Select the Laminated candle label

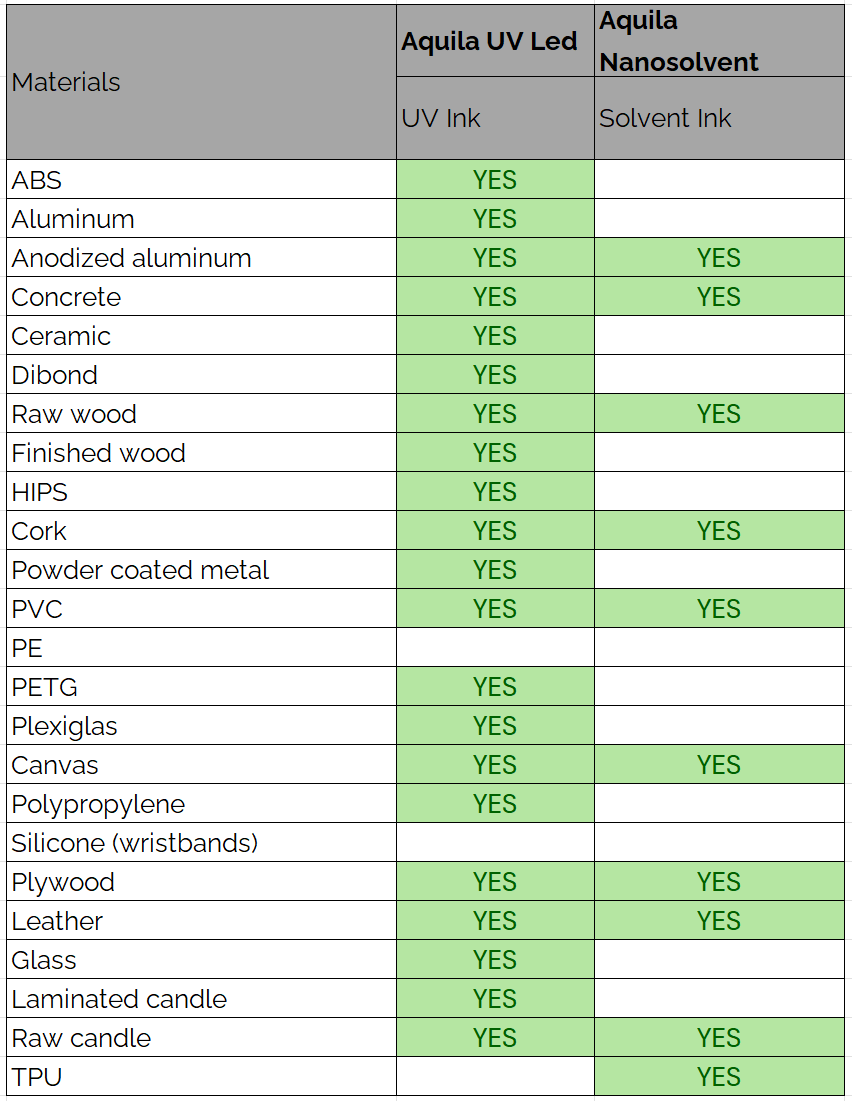[x=119, y=999]
